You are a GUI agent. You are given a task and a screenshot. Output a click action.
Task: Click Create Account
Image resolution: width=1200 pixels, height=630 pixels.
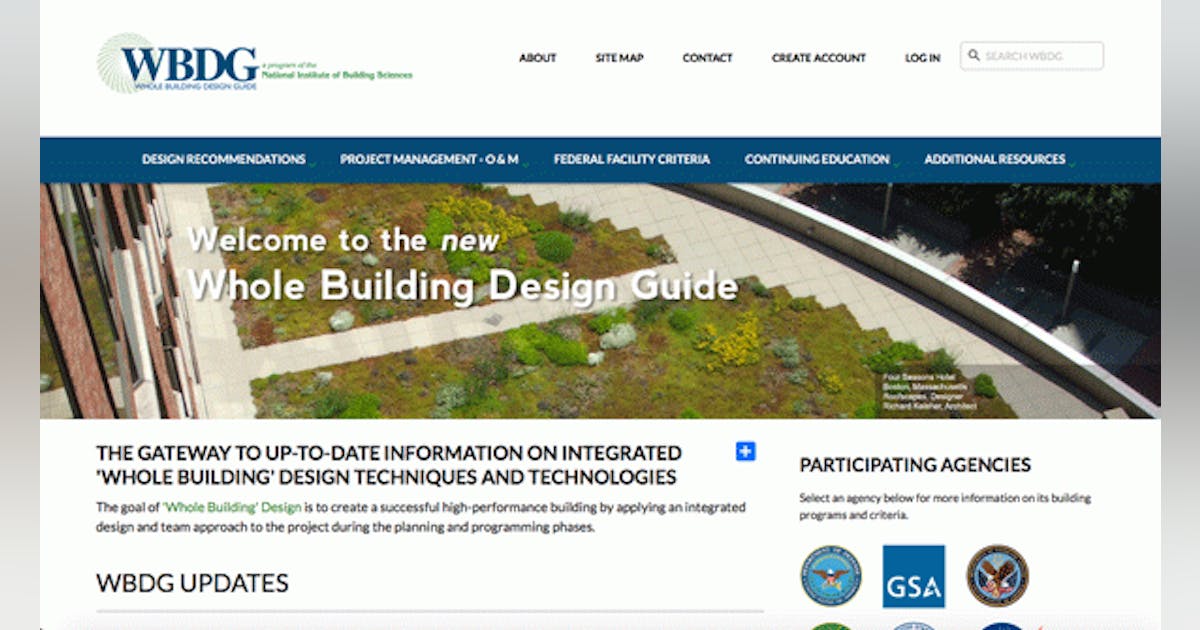click(818, 57)
